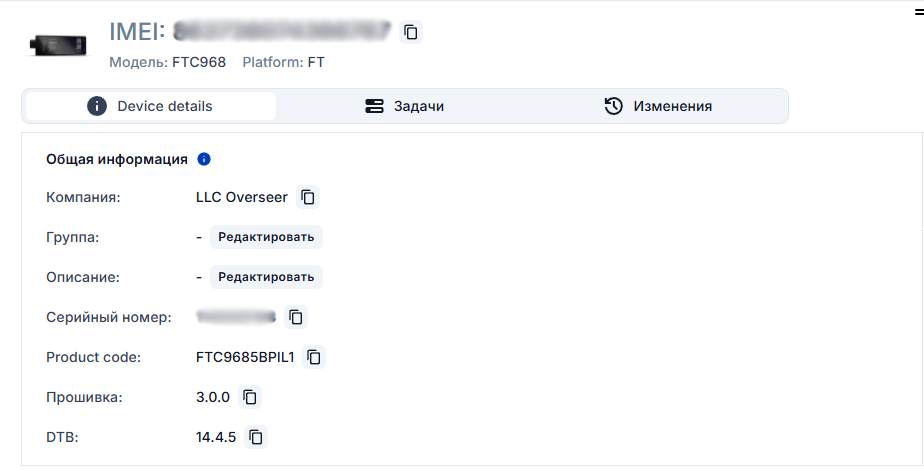The image size is (924, 471).
Task: Switch to the Device details tab
Action: point(150,106)
